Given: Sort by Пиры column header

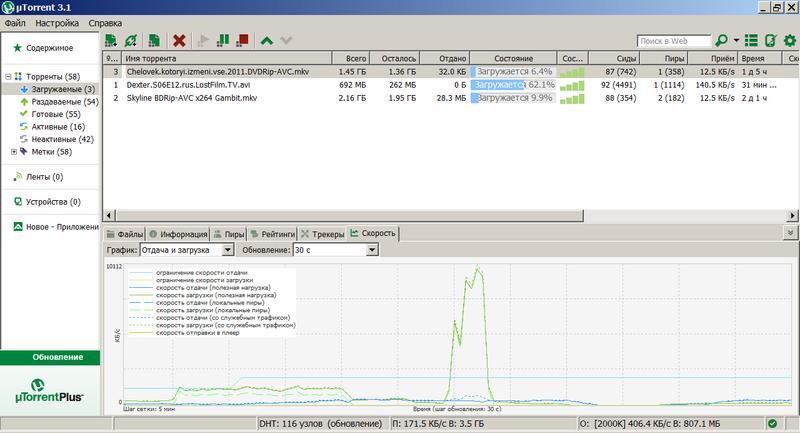Looking at the screenshot, I should pyautogui.click(x=663, y=58).
